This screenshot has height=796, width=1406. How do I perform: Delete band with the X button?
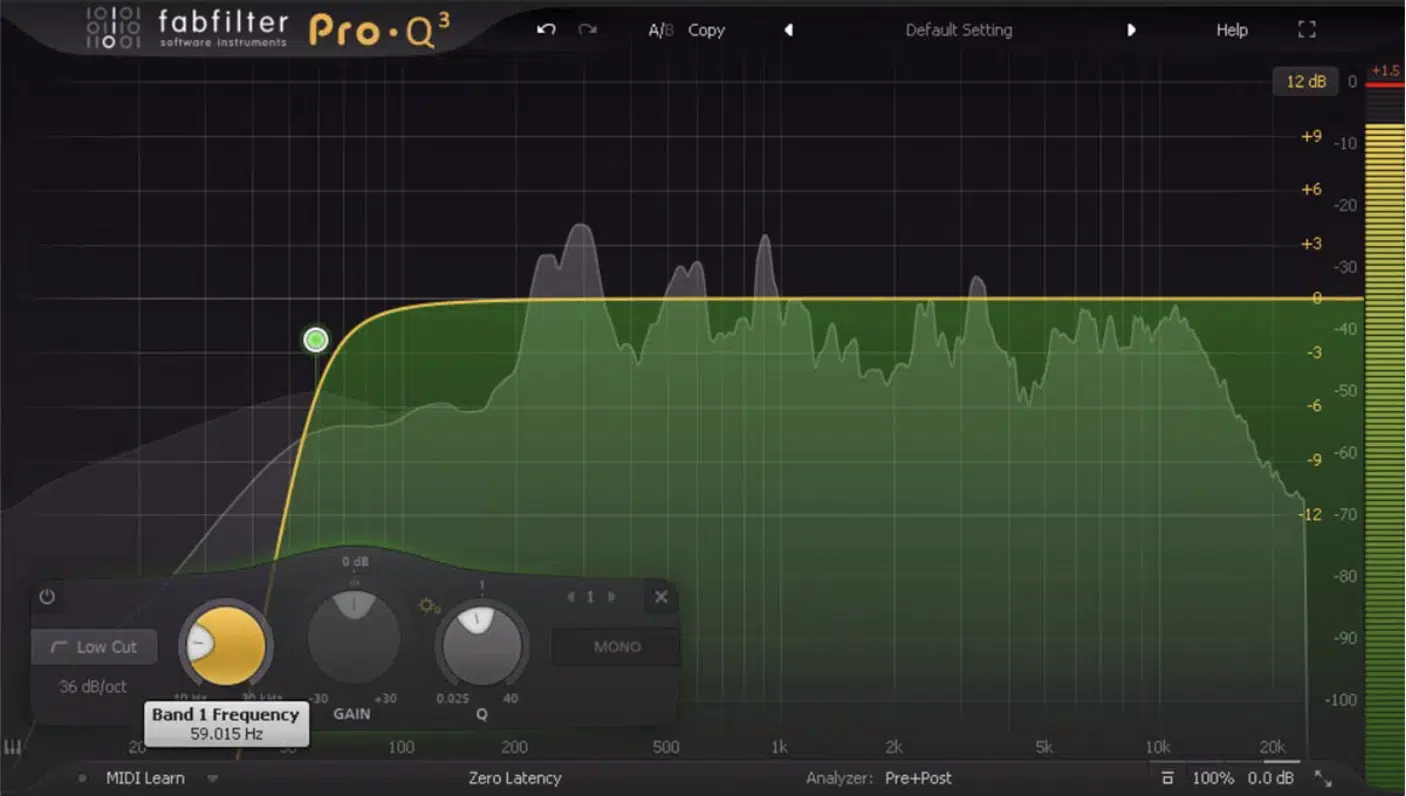pos(661,597)
